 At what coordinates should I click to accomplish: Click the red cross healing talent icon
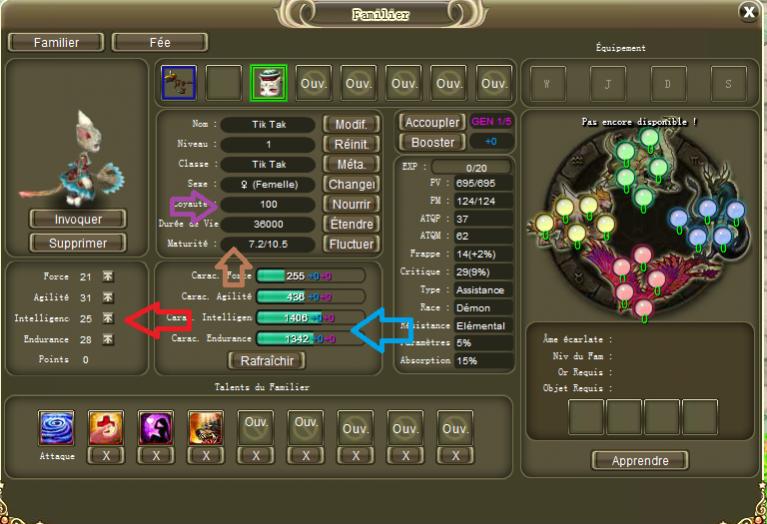click(106, 428)
